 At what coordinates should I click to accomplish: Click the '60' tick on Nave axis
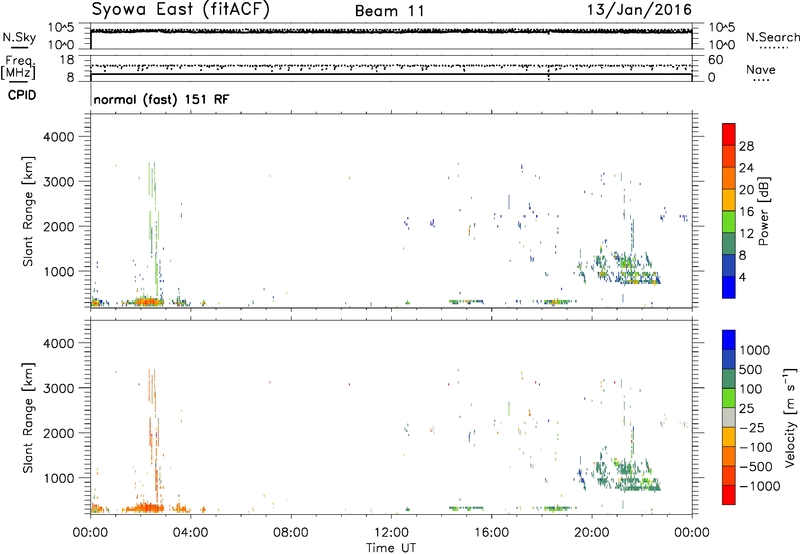click(715, 60)
